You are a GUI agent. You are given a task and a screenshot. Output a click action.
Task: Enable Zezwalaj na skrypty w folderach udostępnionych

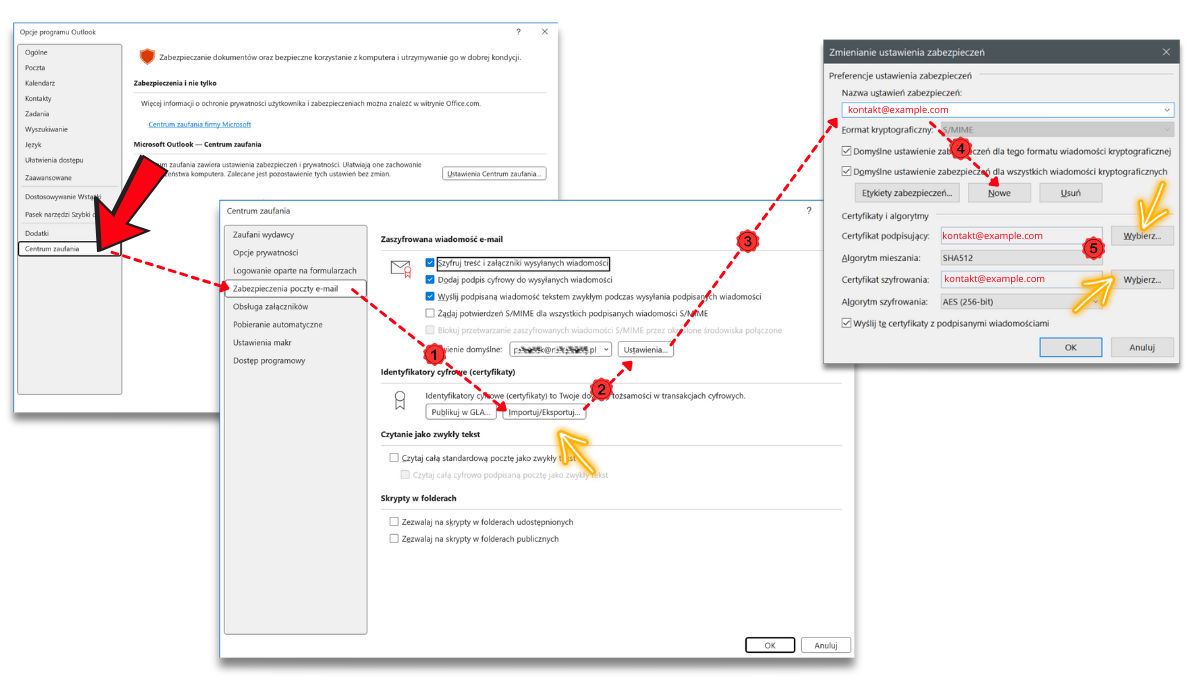394,522
